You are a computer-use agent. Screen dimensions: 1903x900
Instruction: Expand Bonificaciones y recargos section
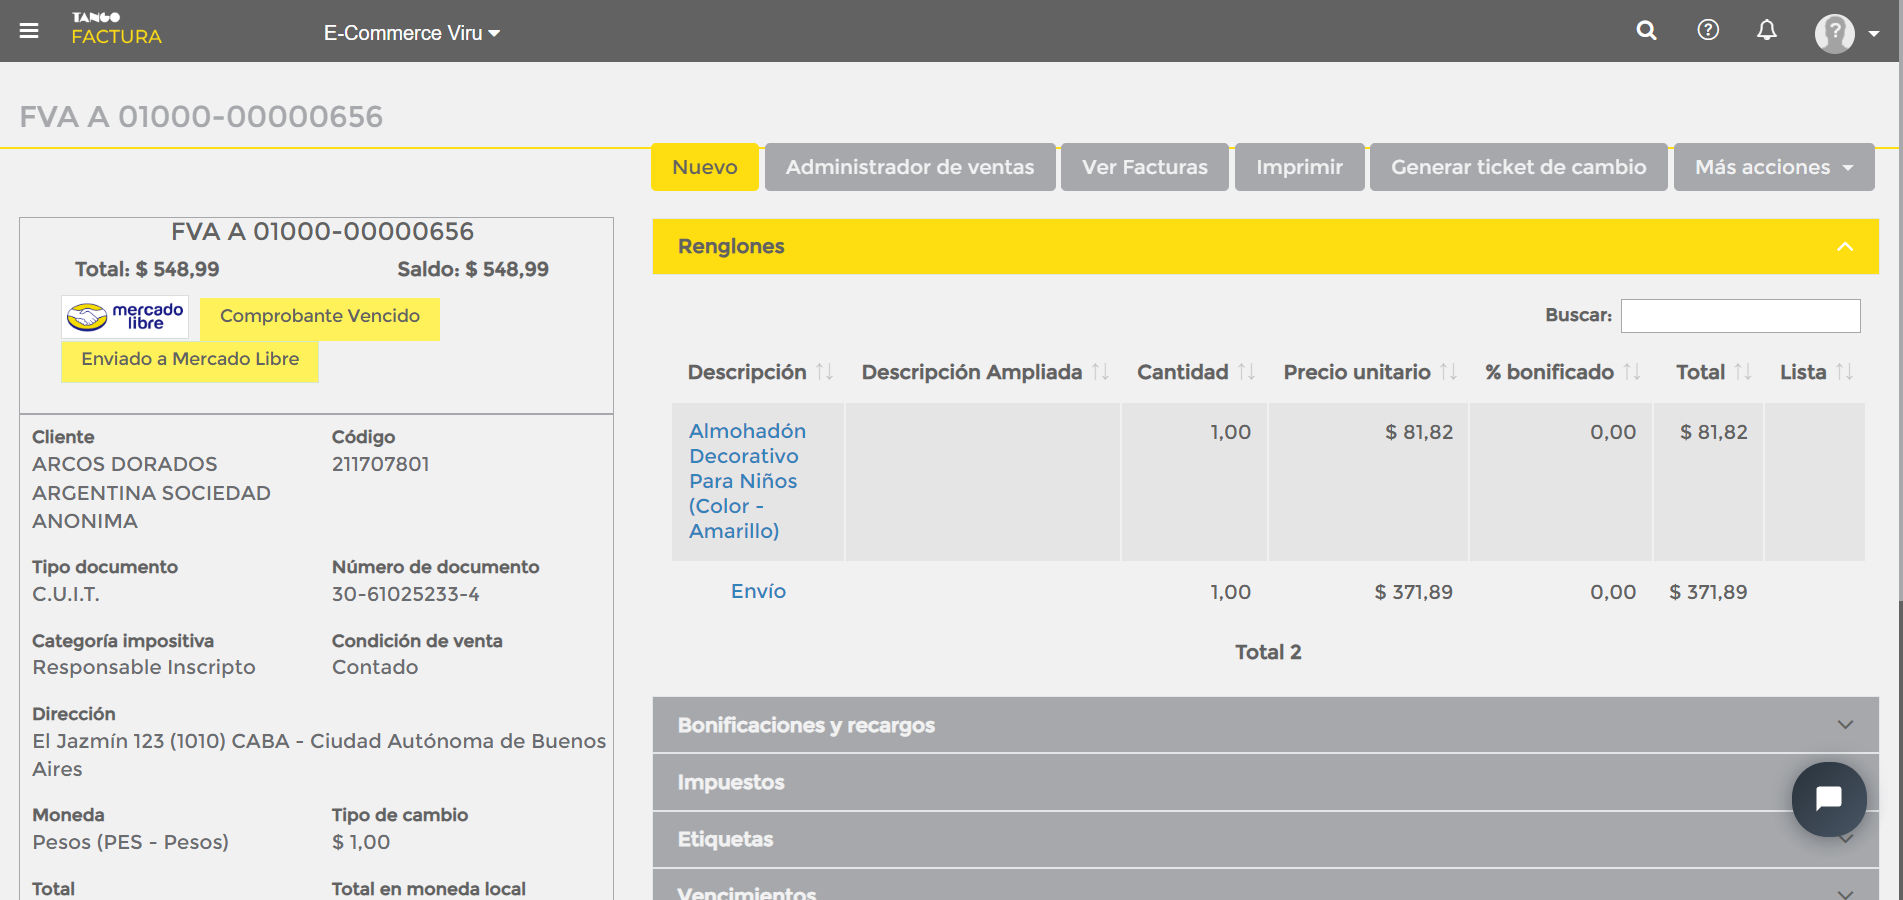point(1265,725)
